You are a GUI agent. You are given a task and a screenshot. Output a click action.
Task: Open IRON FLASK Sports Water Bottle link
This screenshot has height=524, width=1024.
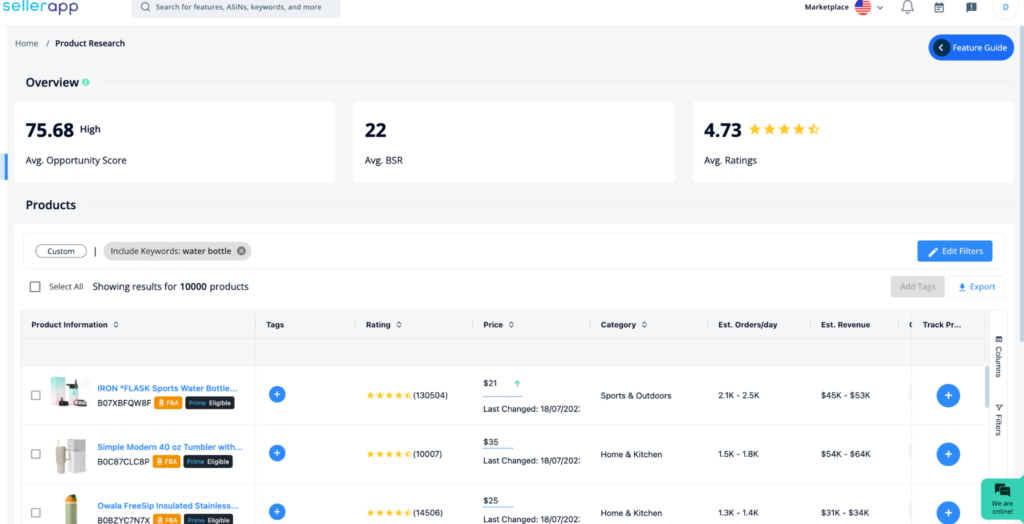pos(167,388)
